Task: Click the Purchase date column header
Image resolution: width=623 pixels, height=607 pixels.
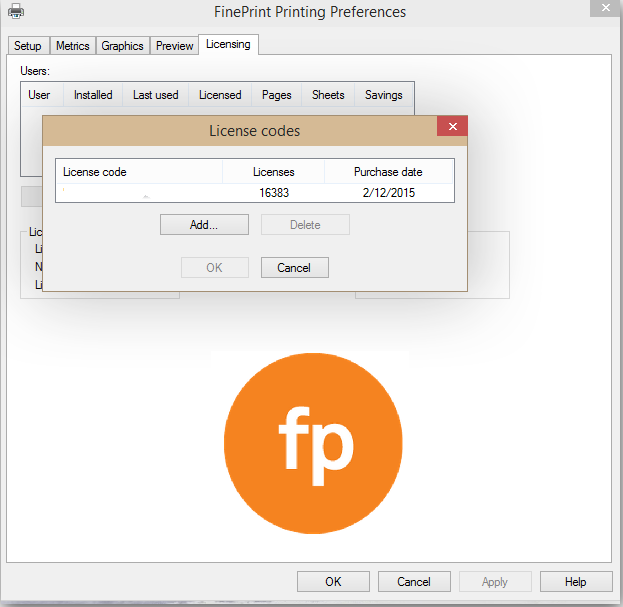Action: tap(389, 172)
